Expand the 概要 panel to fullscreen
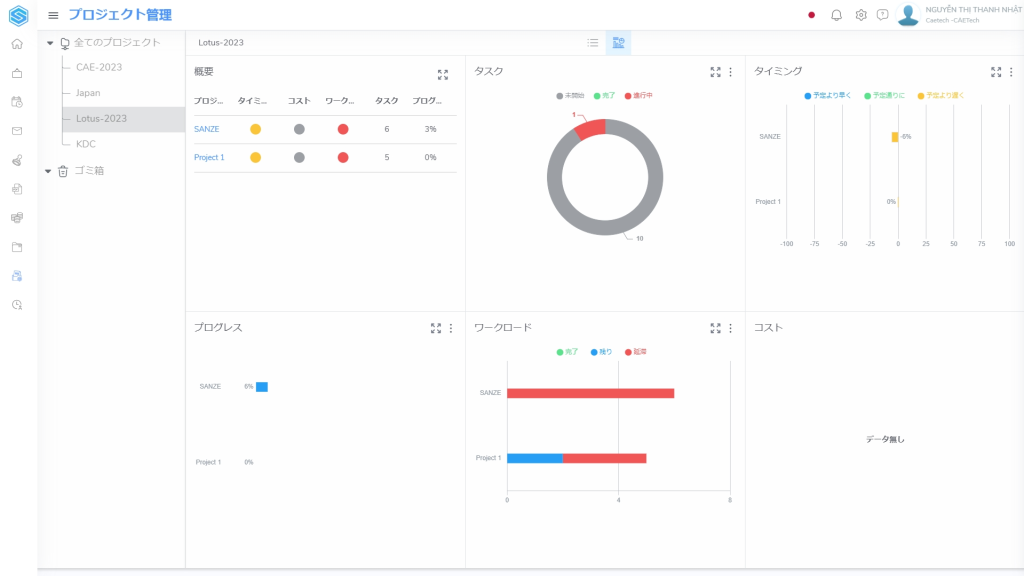The image size is (1024, 576). coord(443,74)
